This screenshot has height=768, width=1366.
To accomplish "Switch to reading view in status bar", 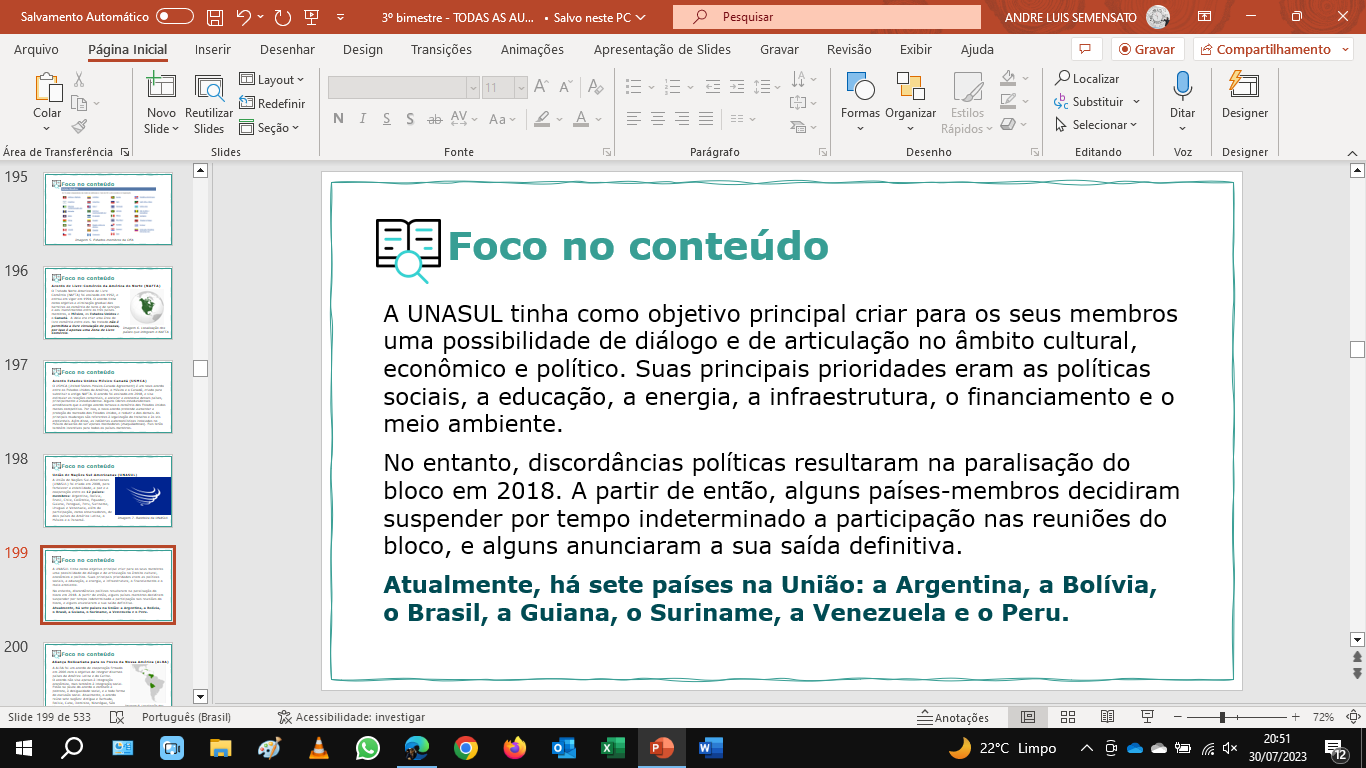I will tap(1108, 717).
